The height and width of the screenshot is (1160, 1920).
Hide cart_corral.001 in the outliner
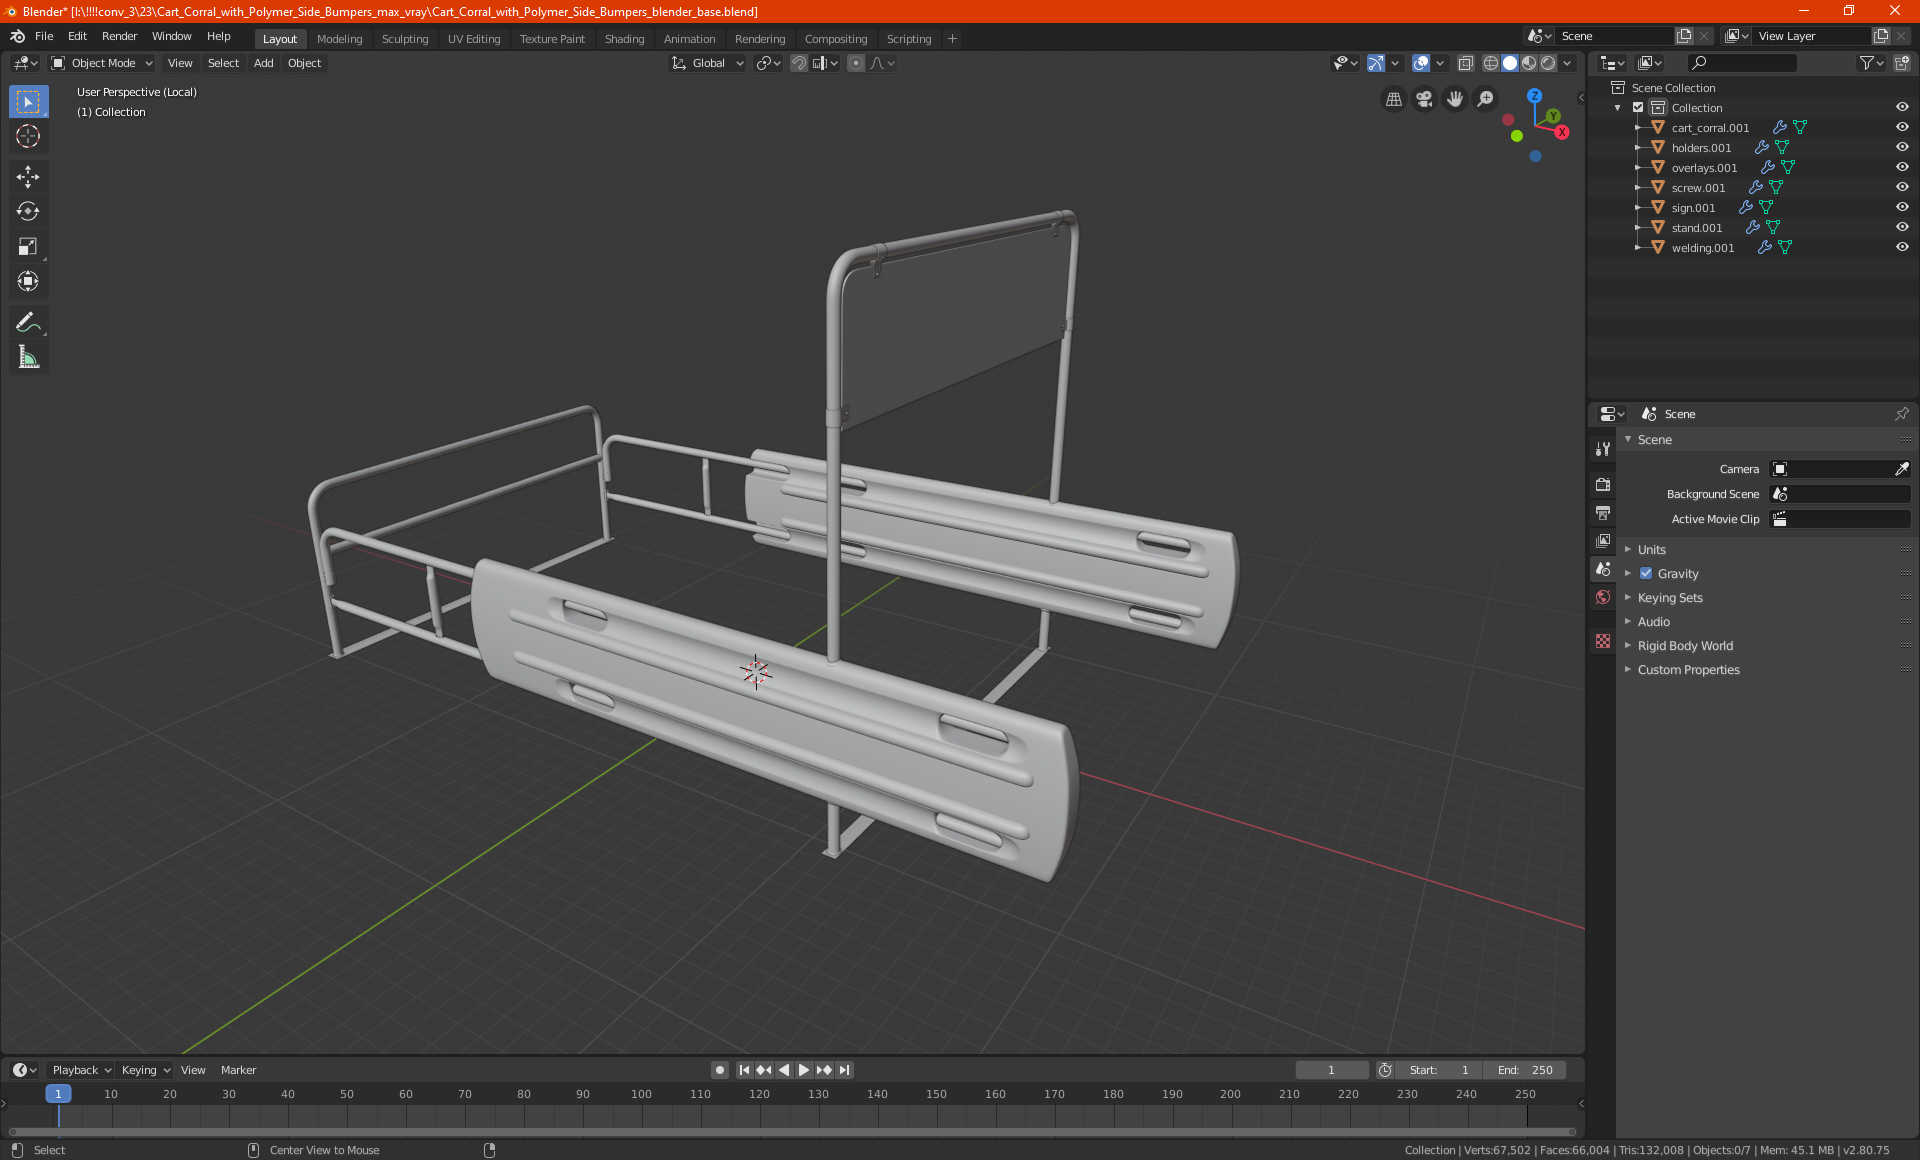[1902, 128]
